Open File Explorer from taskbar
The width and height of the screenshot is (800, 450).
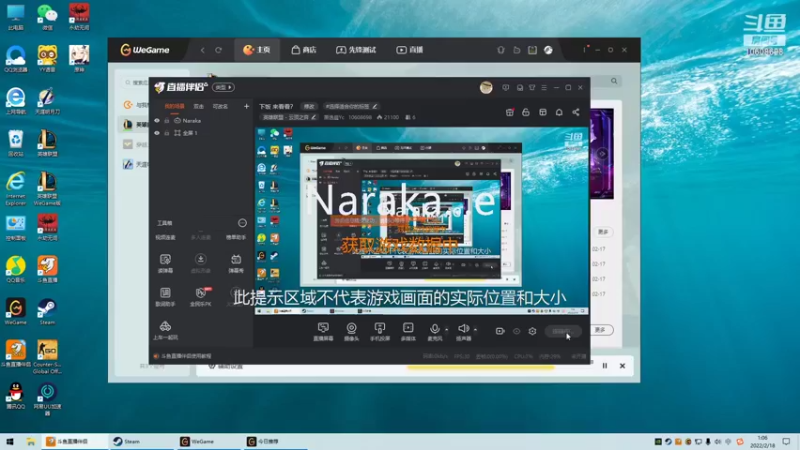[31, 441]
